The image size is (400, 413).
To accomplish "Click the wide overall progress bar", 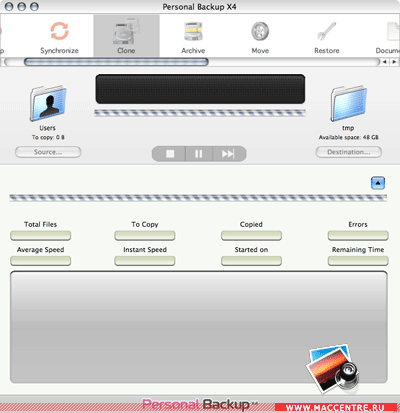I will (x=198, y=198).
